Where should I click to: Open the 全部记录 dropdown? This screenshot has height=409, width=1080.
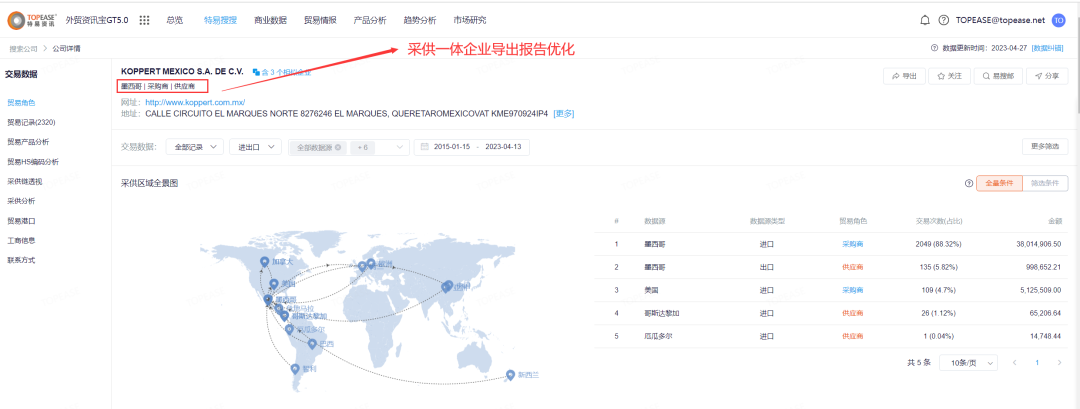(194, 147)
